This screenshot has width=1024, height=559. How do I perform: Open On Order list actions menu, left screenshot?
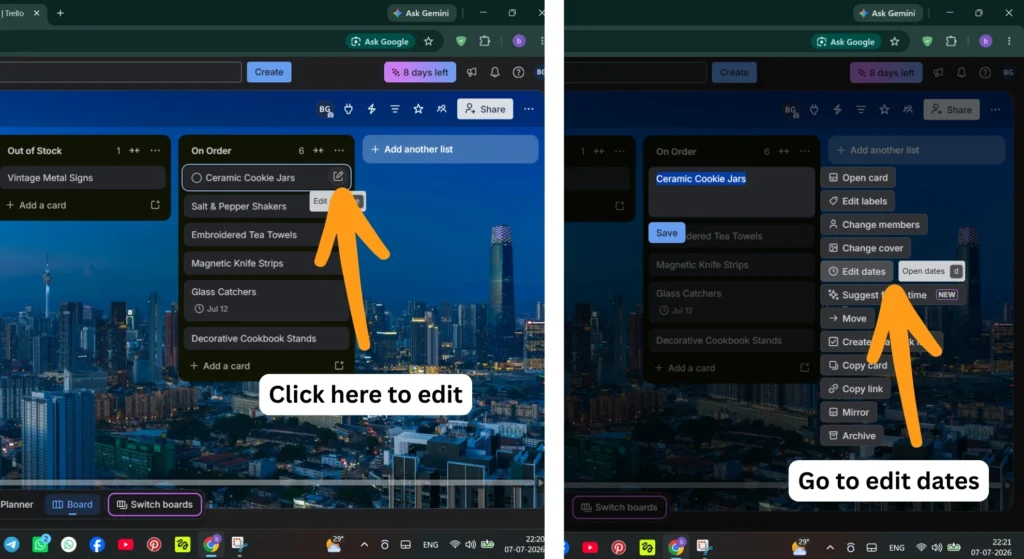click(339, 150)
